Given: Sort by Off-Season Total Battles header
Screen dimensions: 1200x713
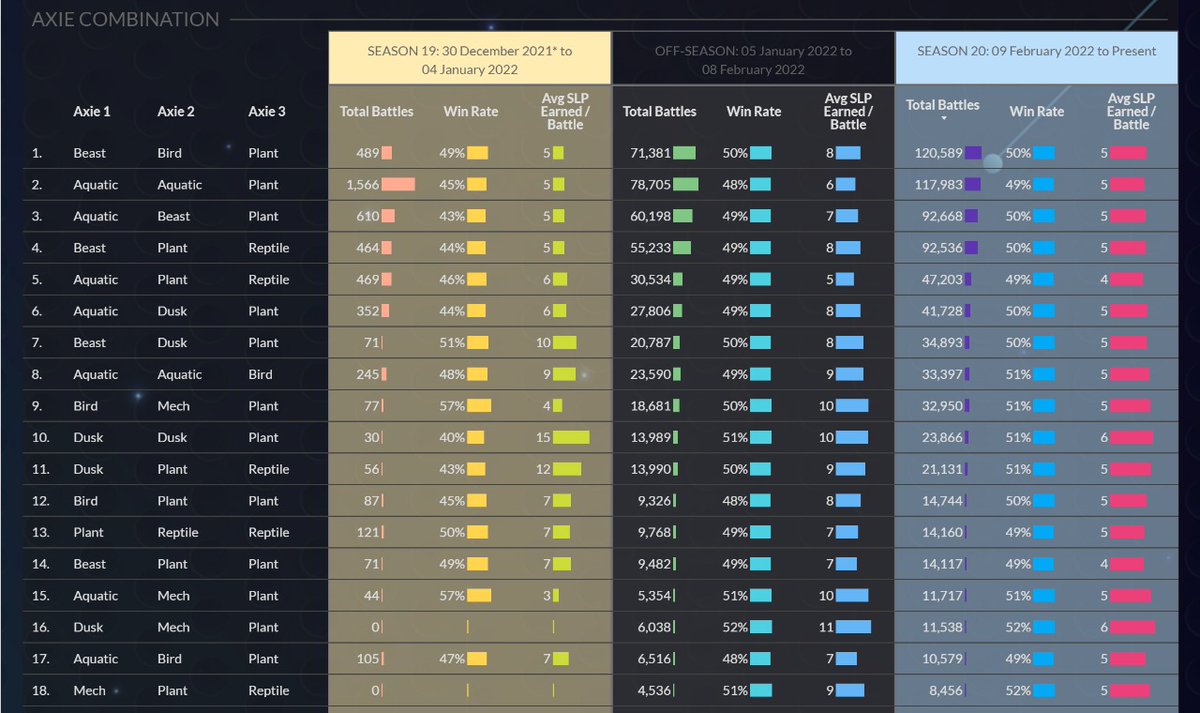Looking at the screenshot, I should coord(660,111).
